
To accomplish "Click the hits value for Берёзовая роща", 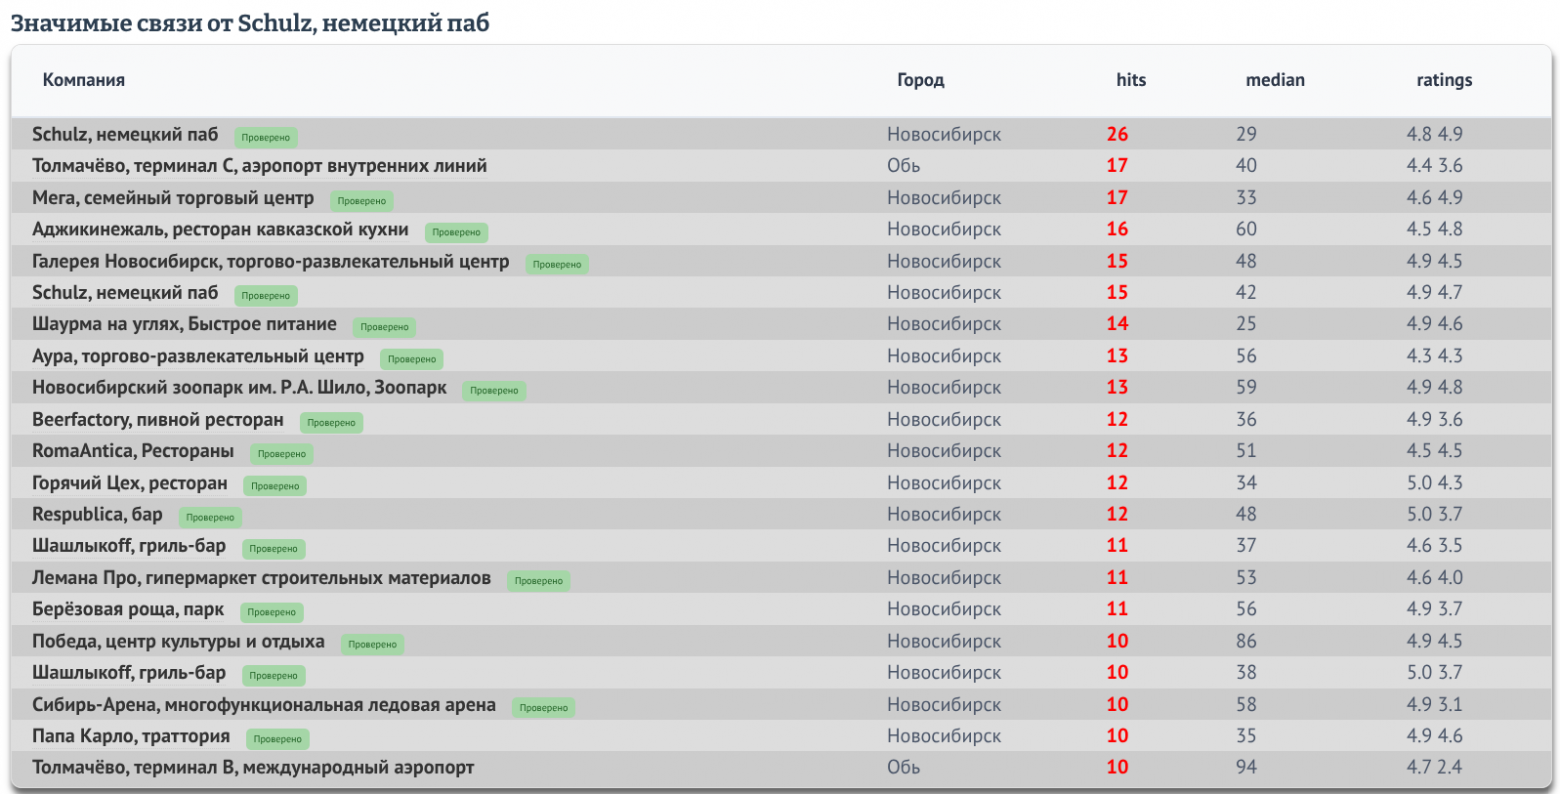I will click(x=1117, y=610).
